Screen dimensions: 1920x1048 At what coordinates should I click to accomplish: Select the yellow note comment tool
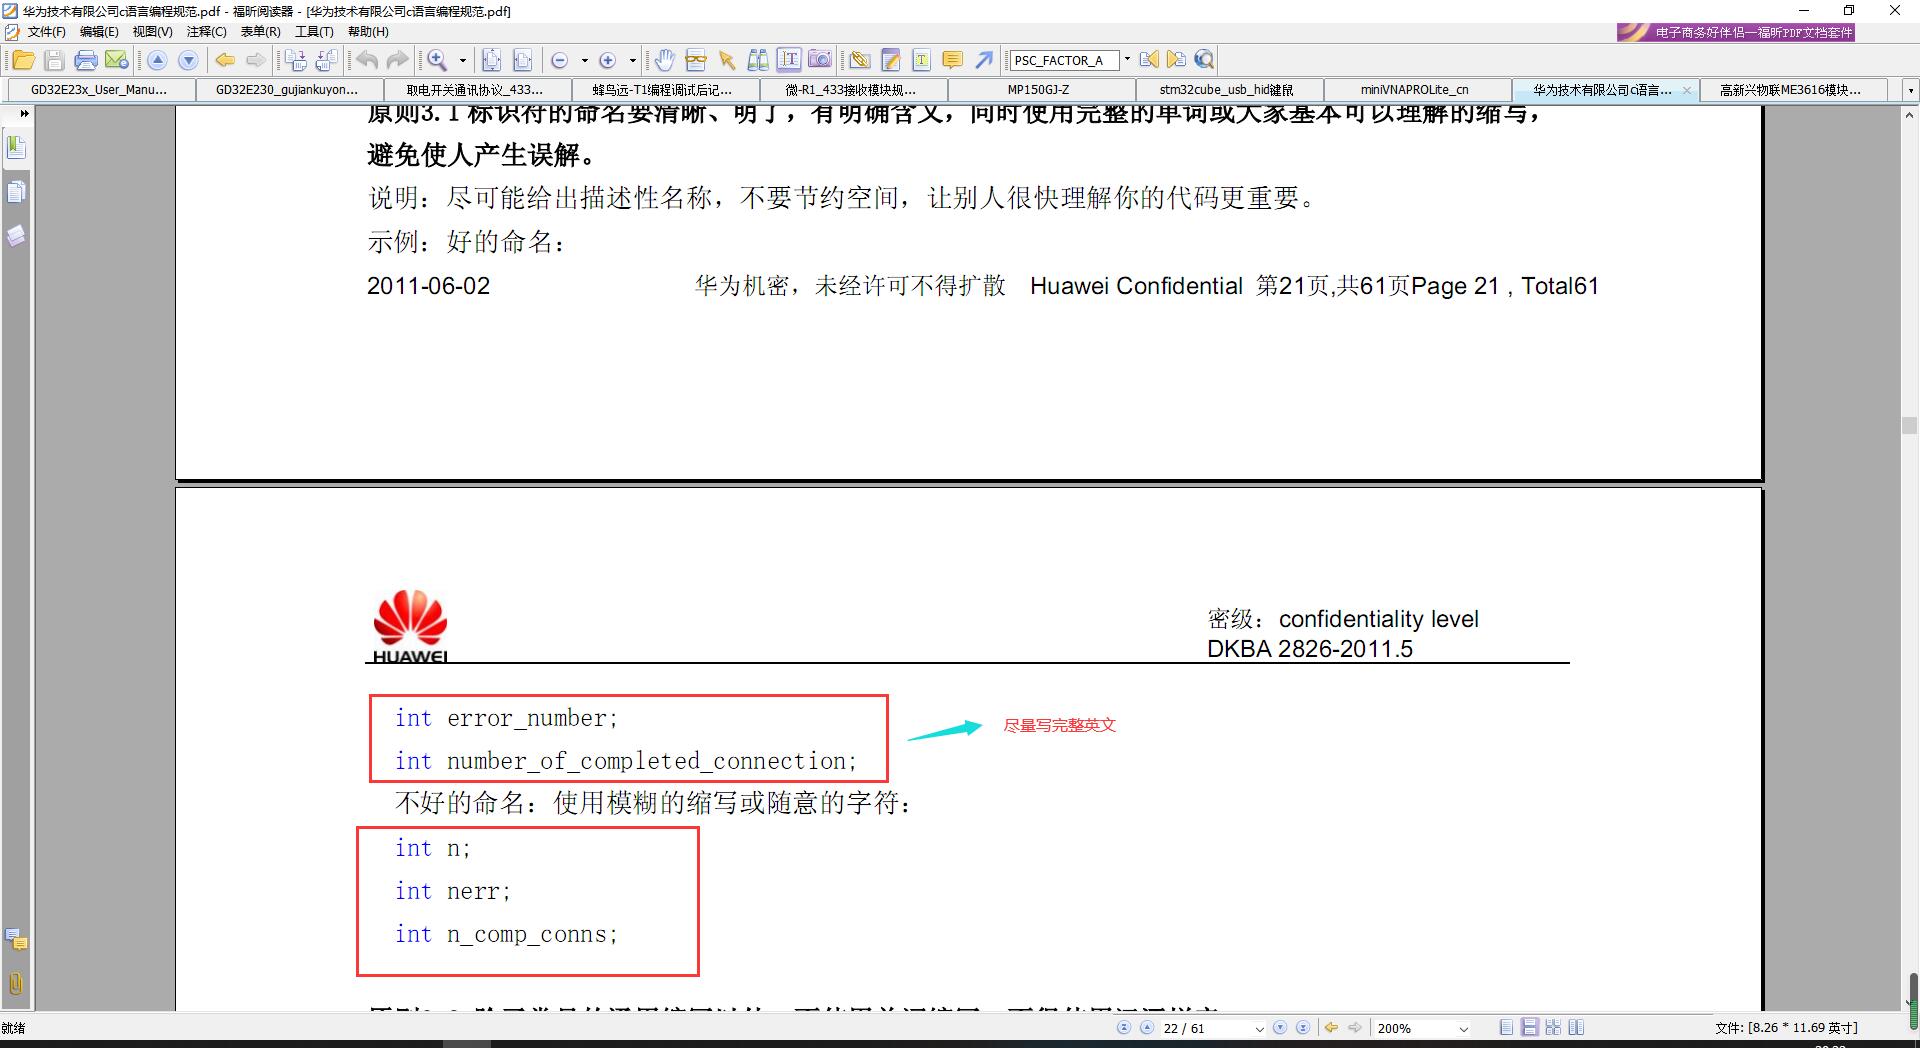click(x=953, y=60)
